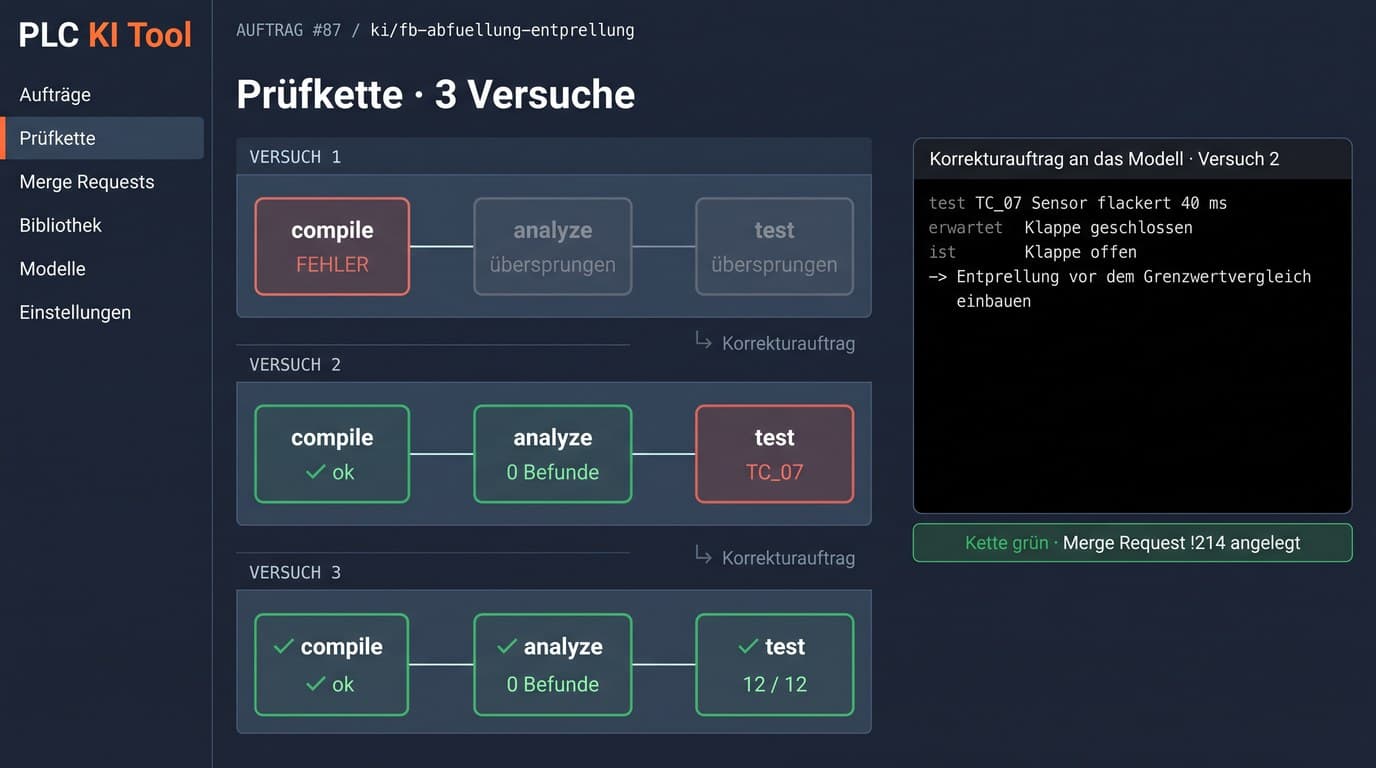
Task: Select skipped test step in Versuch 1
Action: coord(775,246)
